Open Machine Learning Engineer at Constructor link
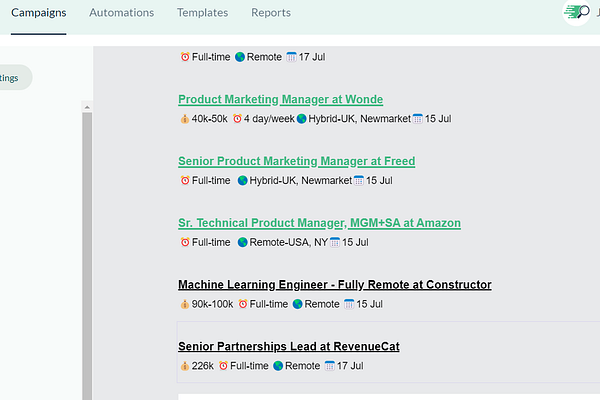The height and width of the screenshot is (400, 600). (335, 285)
